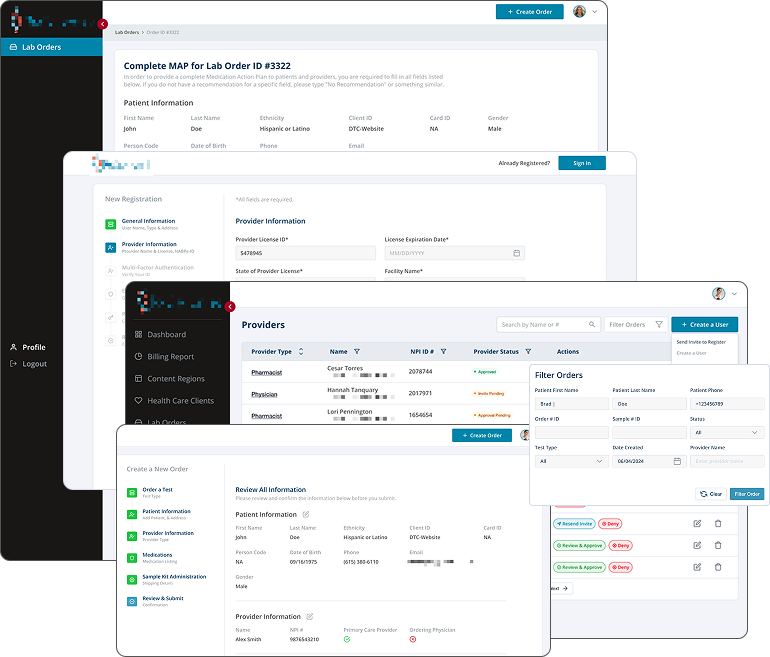
Task: Click the edit pencil next to Patient Information
Action: pyautogui.click(x=306, y=514)
